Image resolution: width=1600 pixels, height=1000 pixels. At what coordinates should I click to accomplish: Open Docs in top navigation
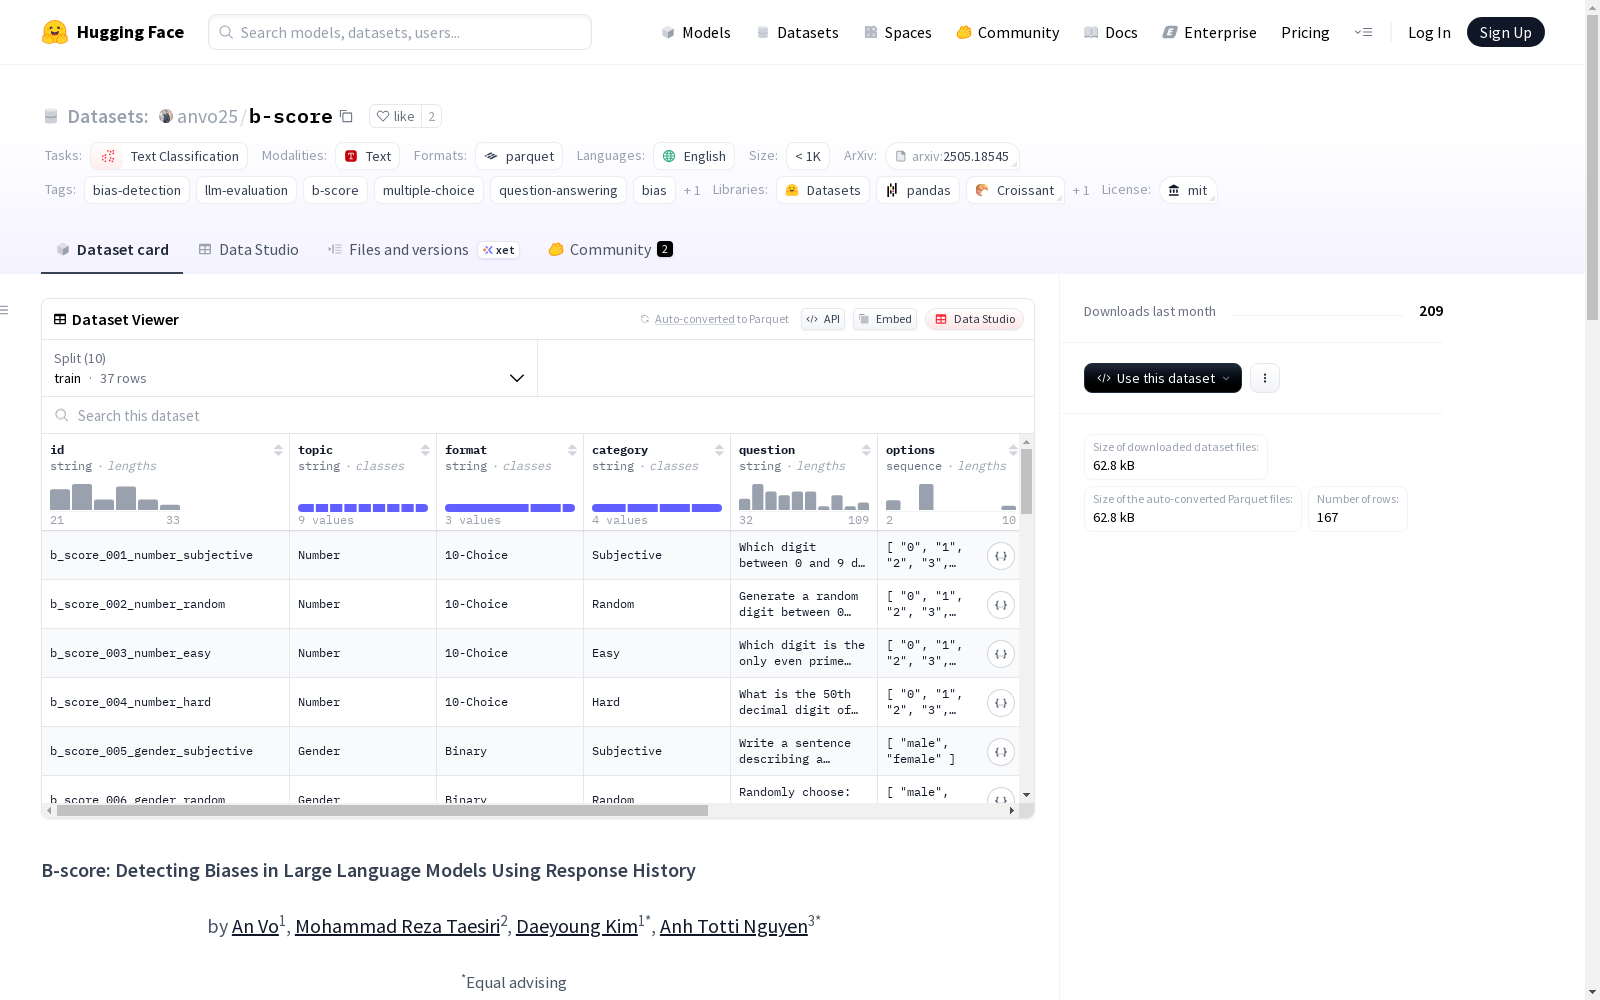(1110, 32)
